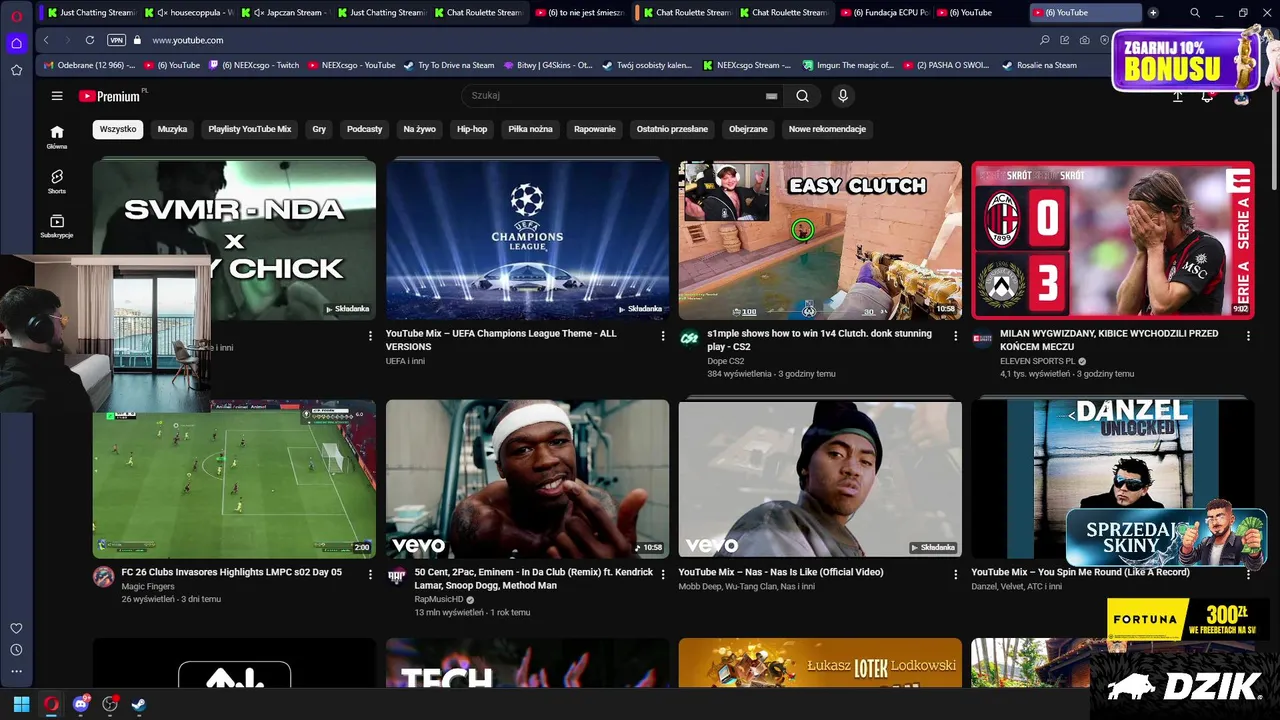Open on-screen keyboard icon in search box
The image size is (1280, 720).
click(771, 96)
